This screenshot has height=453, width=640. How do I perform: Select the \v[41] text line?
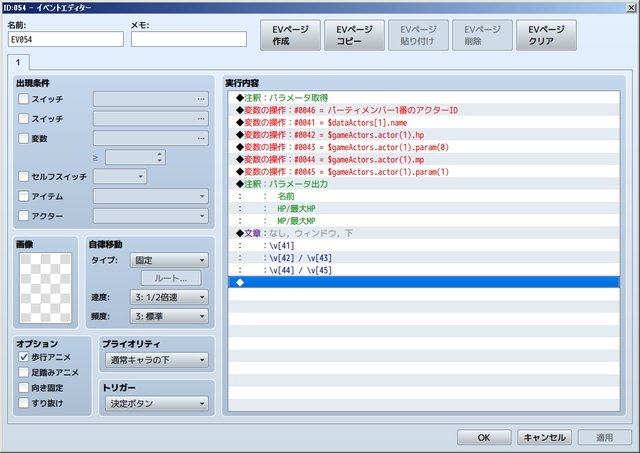click(424, 245)
